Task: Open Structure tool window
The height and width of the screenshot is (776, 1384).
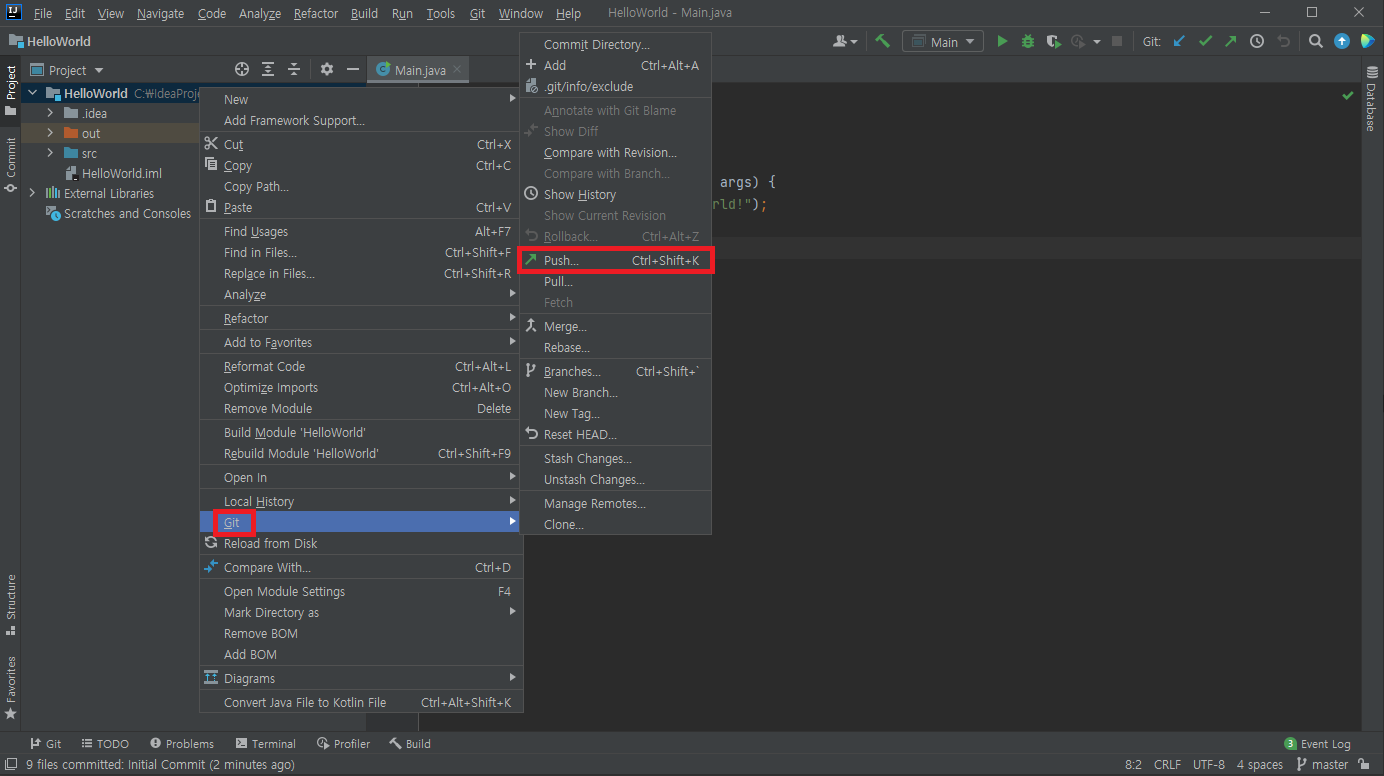Action: [11, 604]
